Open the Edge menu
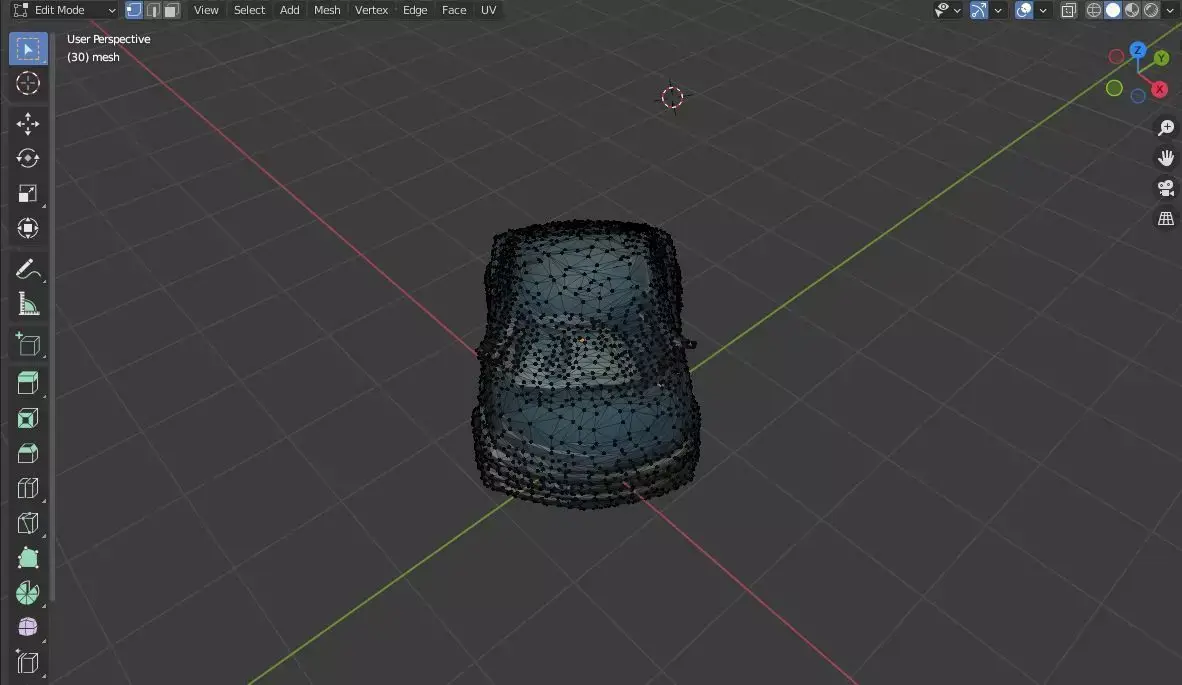This screenshot has width=1182, height=685. tap(415, 10)
